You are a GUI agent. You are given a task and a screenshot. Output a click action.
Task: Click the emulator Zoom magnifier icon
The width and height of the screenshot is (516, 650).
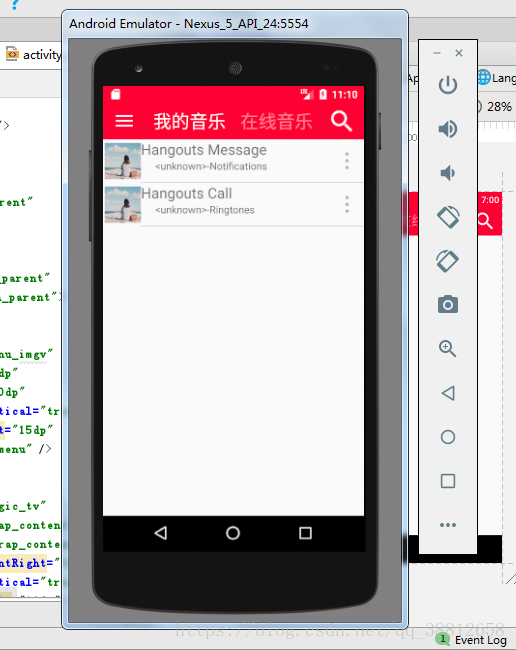pyautogui.click(x=448, y=349)
